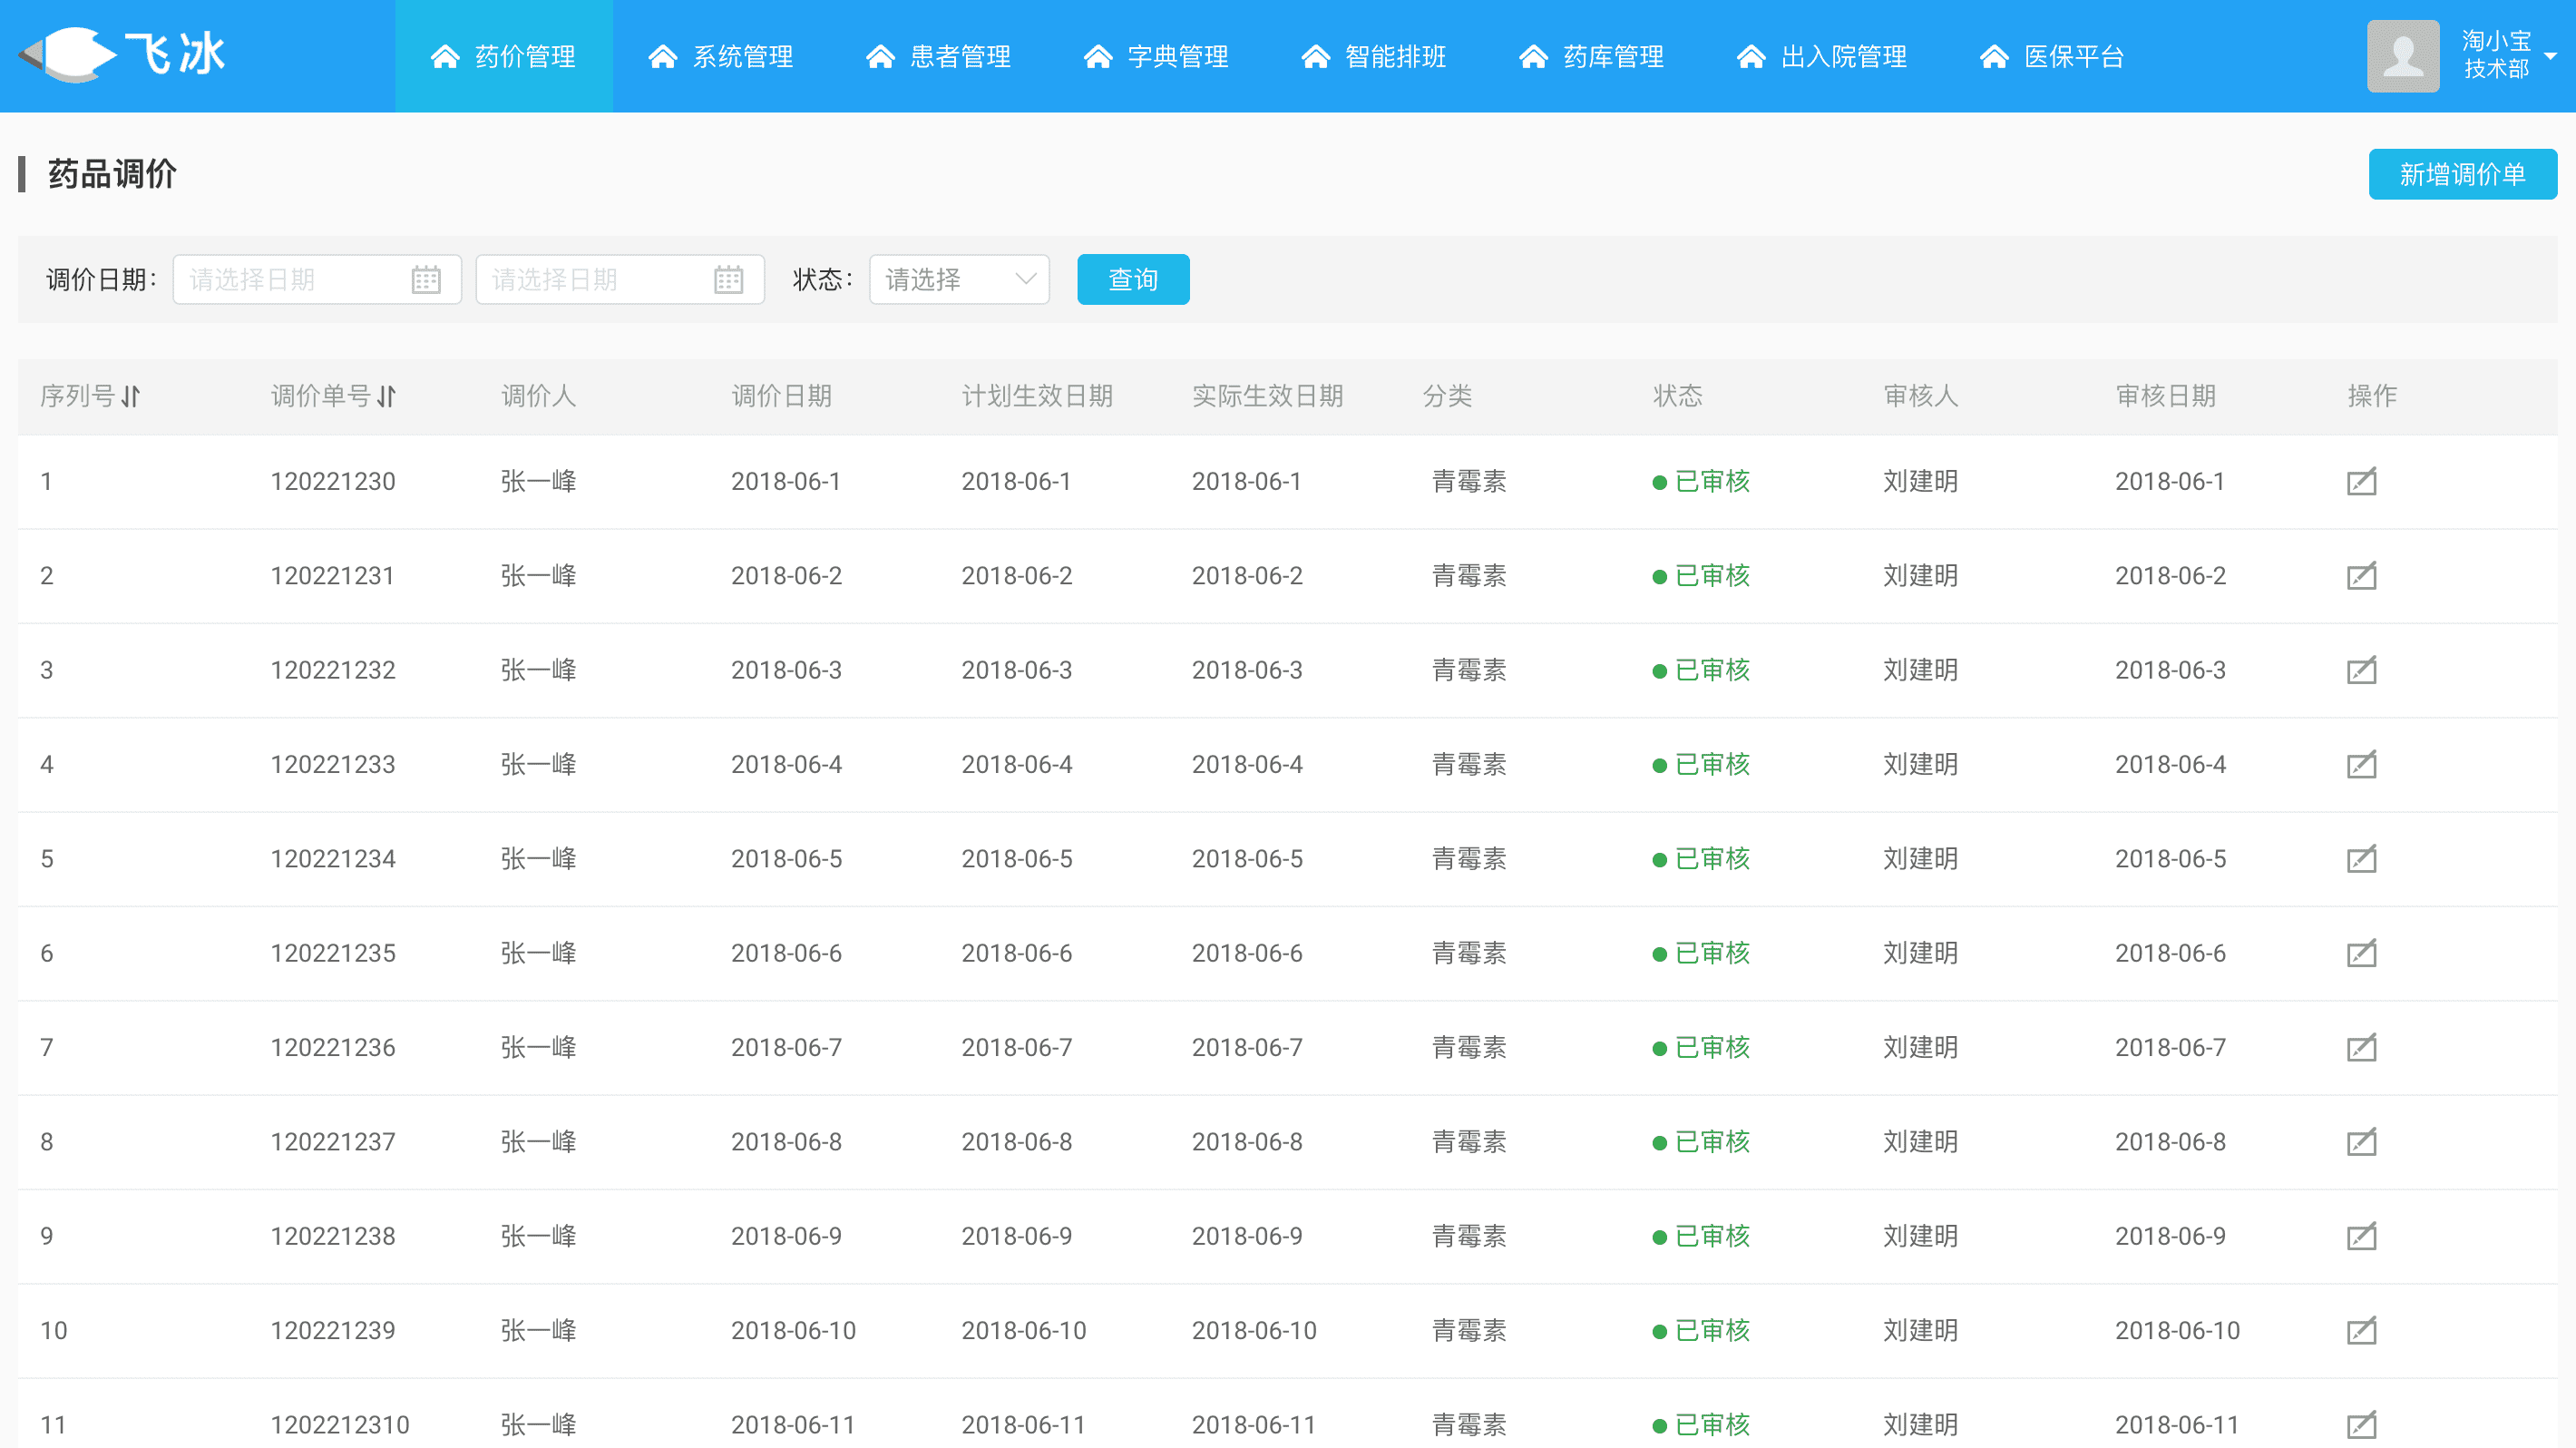Click the 调价日期 column header
The width and height of the screenshot is (2576, 1448).
pos(782,396)
